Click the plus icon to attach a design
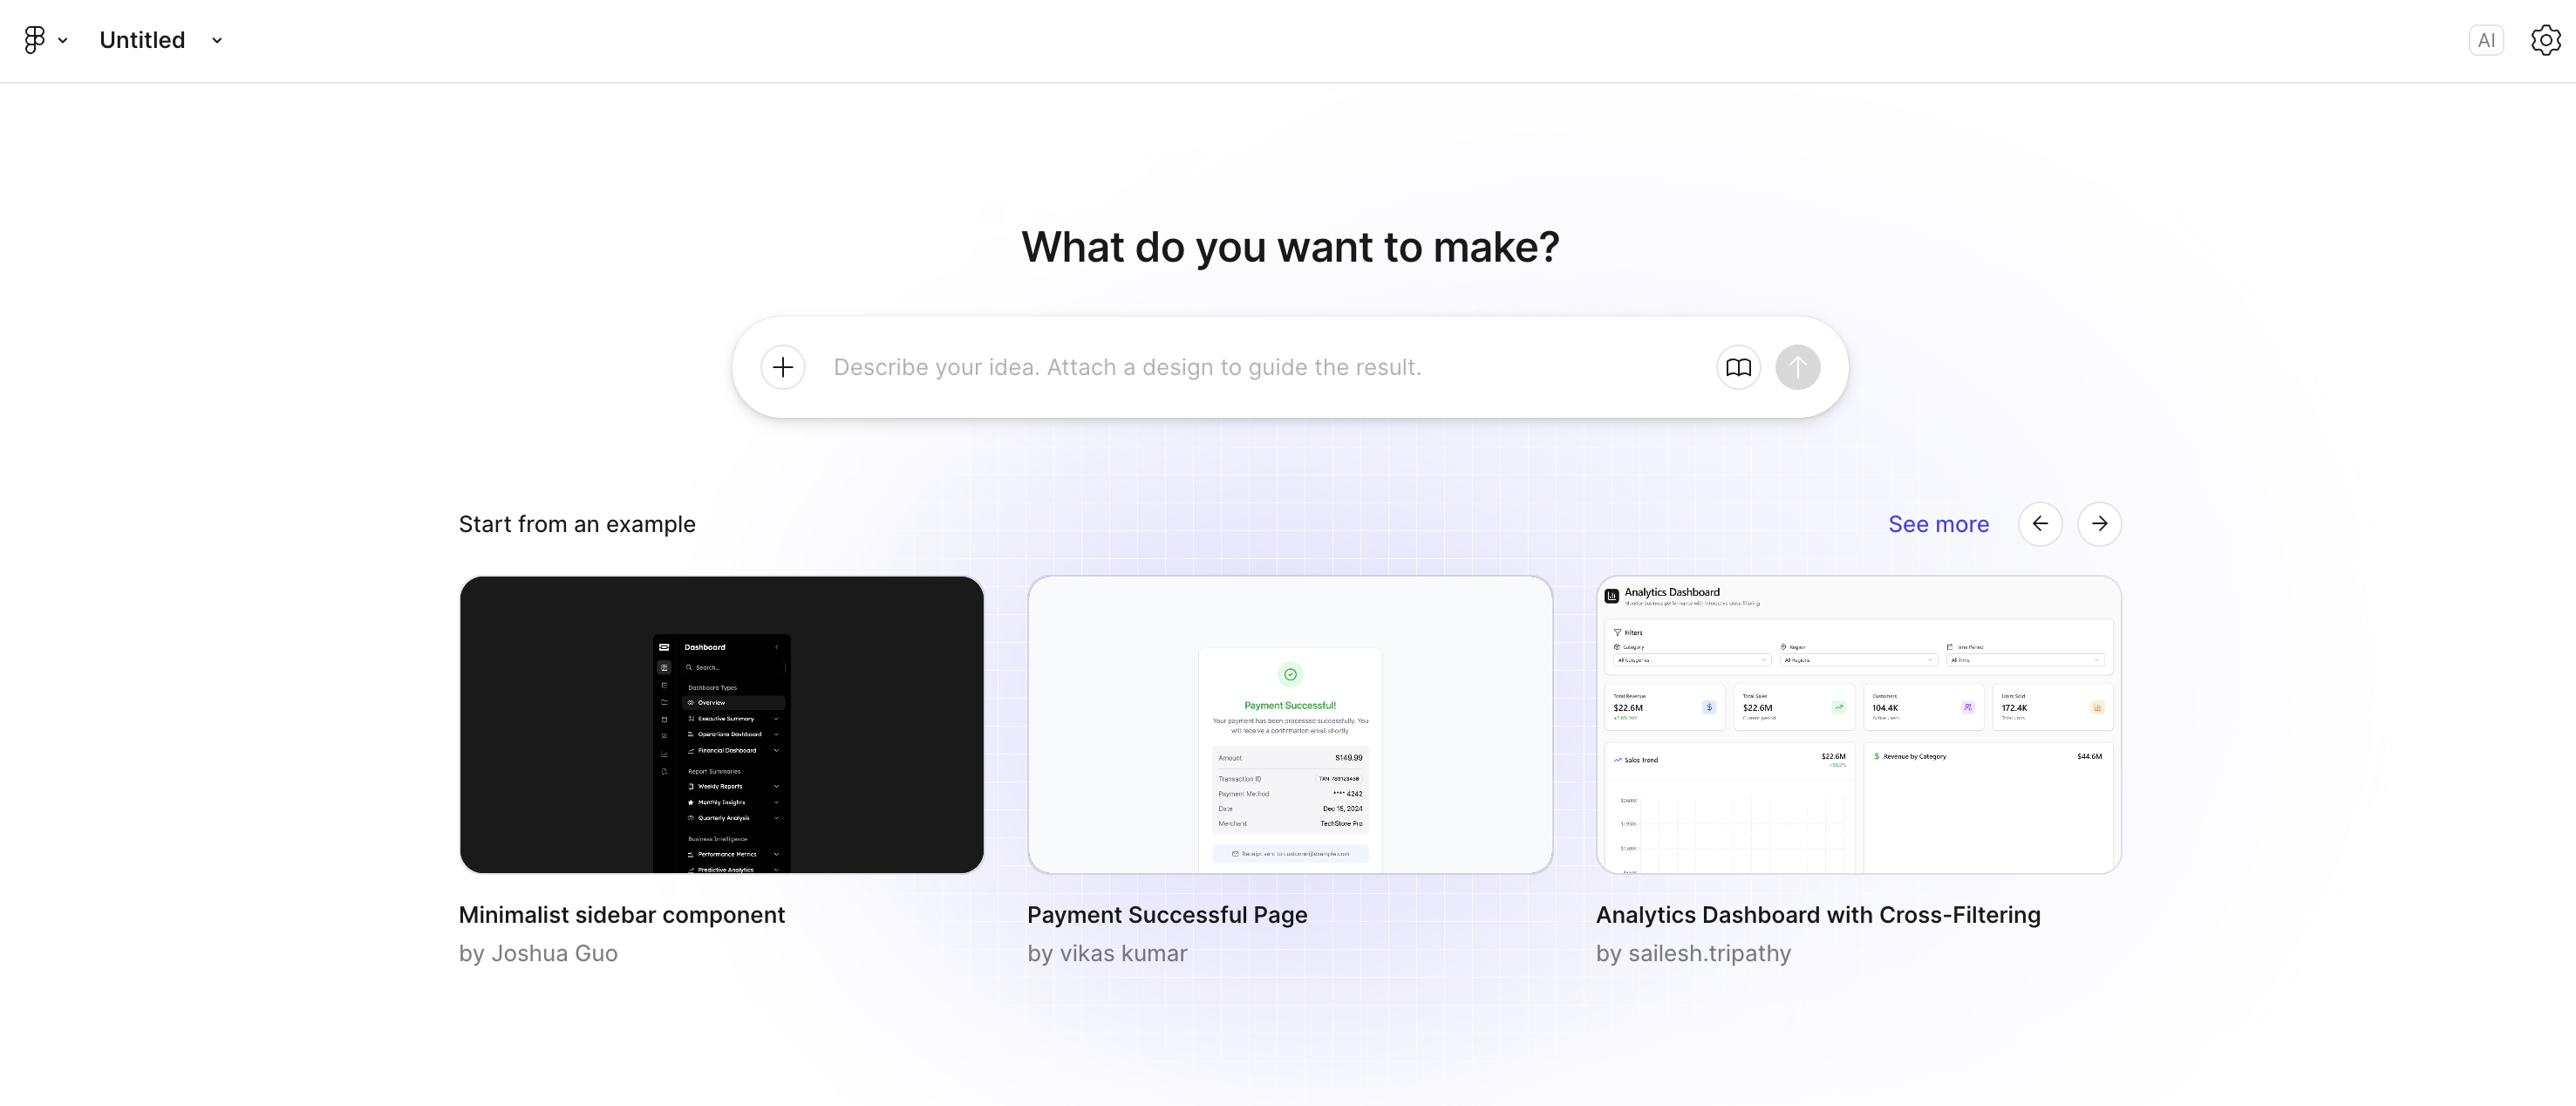 tap(783, 367)
